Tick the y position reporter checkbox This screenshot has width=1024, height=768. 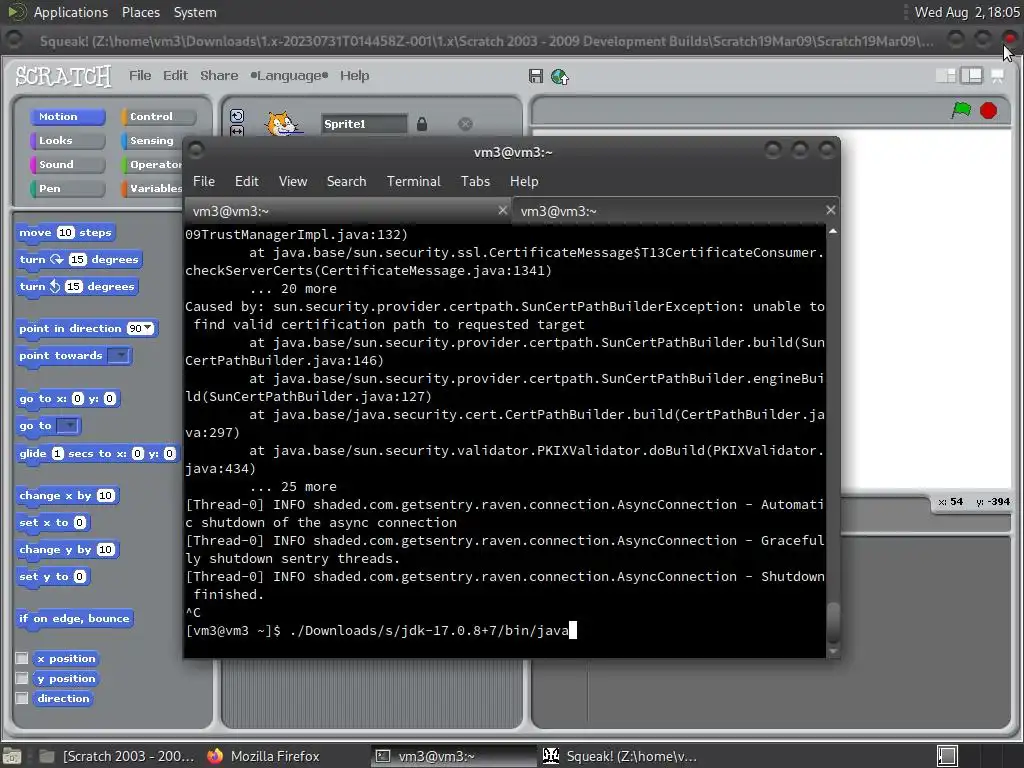tap(22, 679)
